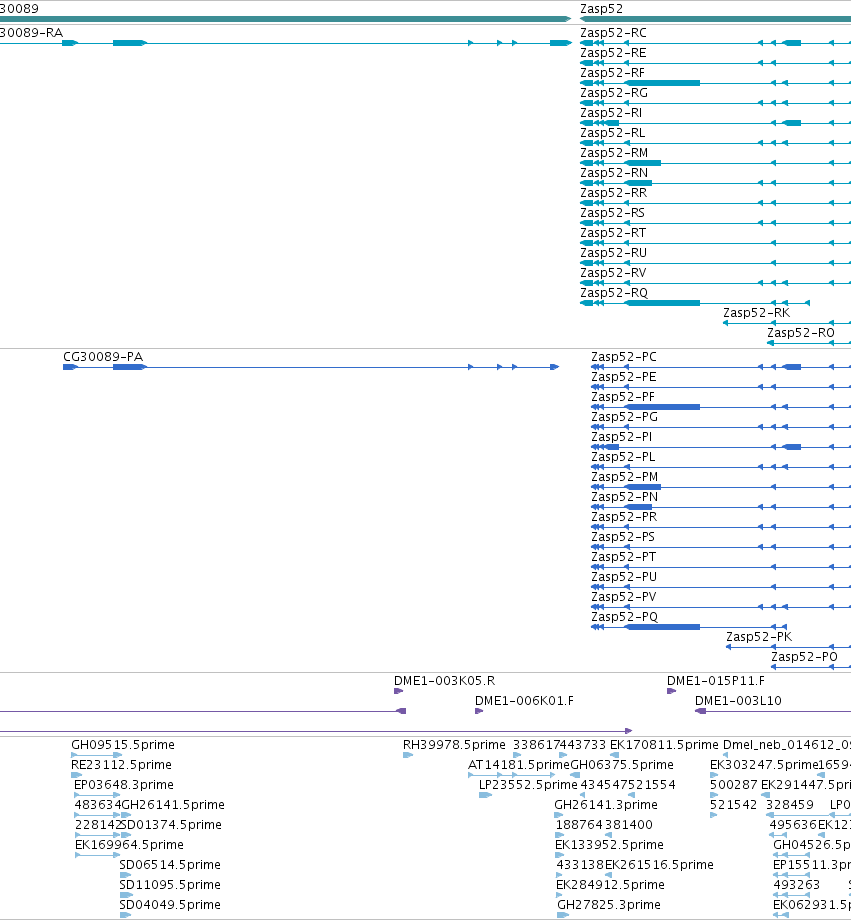Select the Zasp52-PR protein label
This screenshot has width=851, height=920.
click(x=624, y=516)
